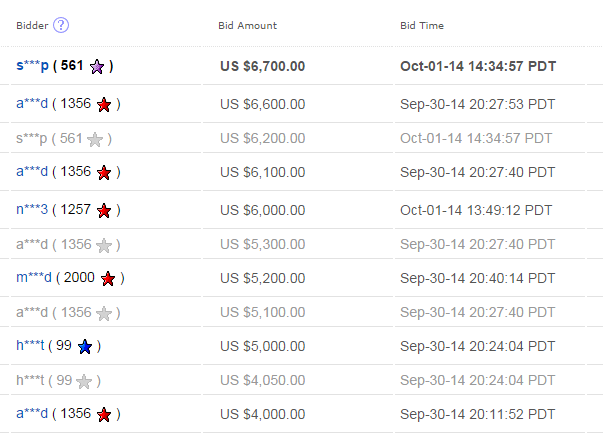Screen dimensions: 603x434
Task: Open bidder a***d in the $4,000.00 row
Action: click(x=32, y=414)
